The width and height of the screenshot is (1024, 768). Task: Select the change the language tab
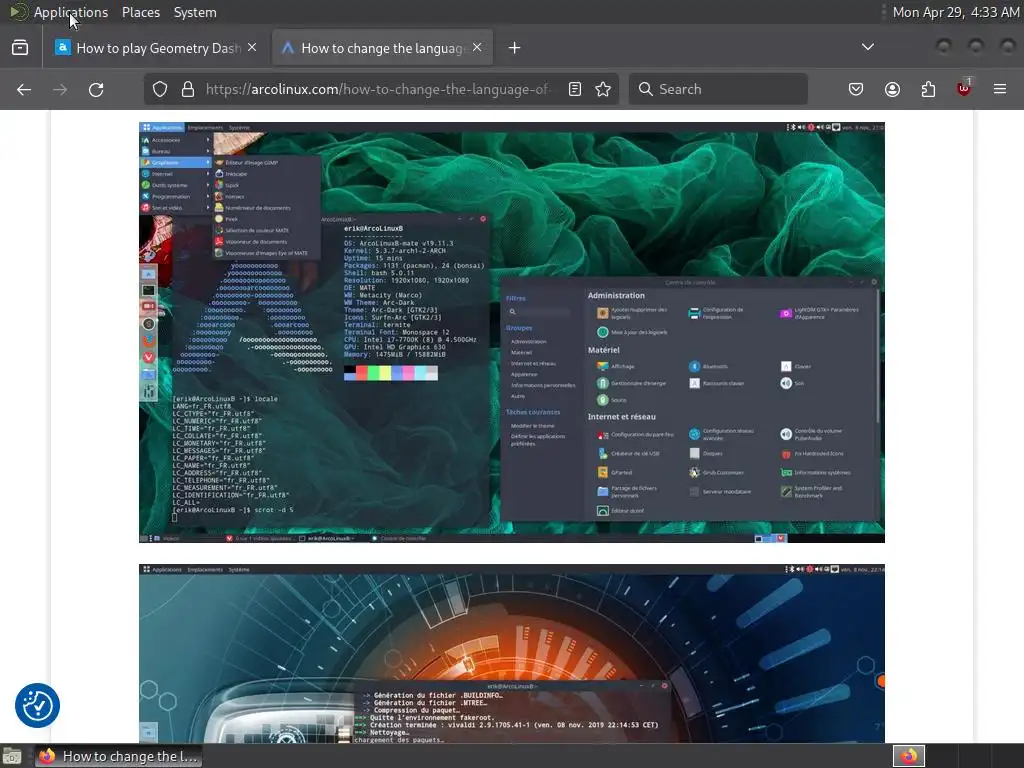(x=382, y=48)
